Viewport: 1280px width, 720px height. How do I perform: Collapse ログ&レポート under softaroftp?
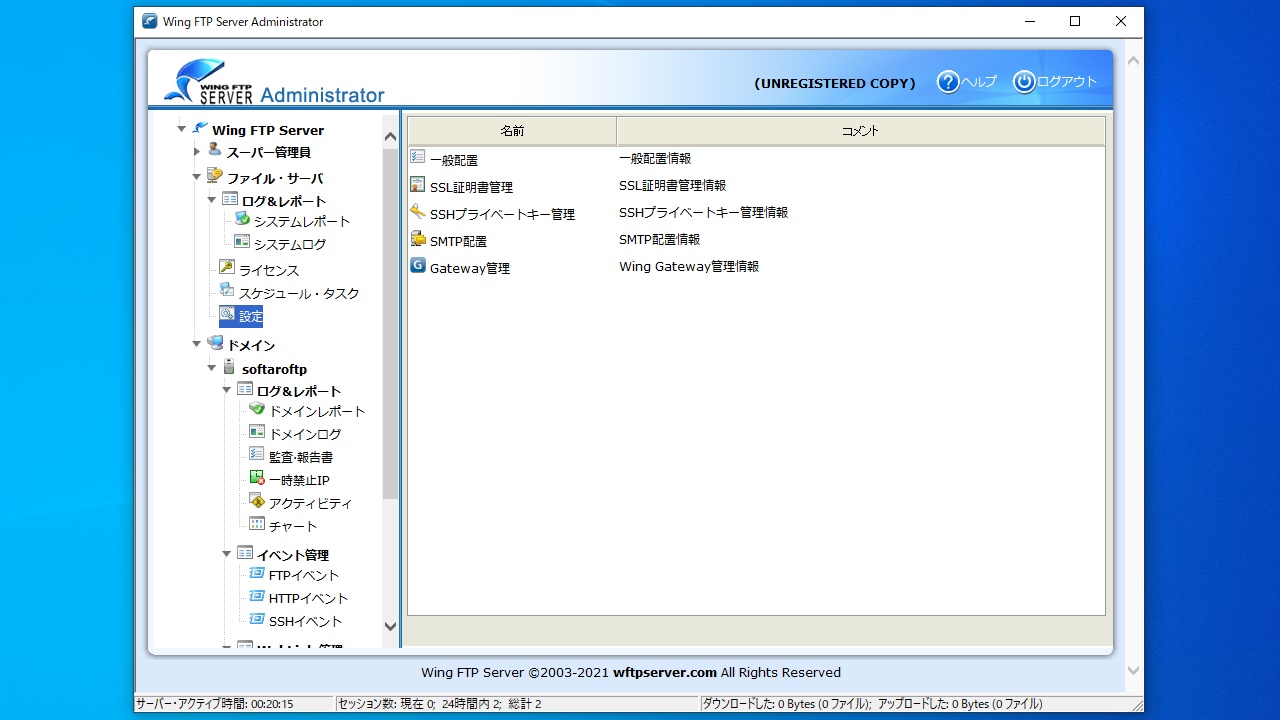pos(227,390)
